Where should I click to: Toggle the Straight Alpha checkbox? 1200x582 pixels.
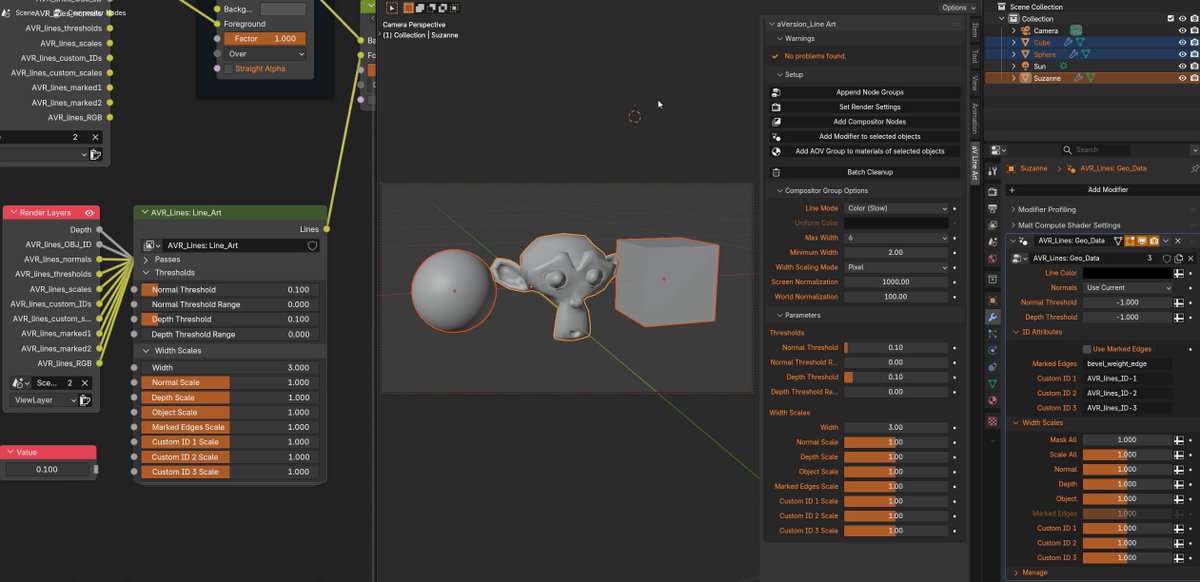(x=228, y=69)
